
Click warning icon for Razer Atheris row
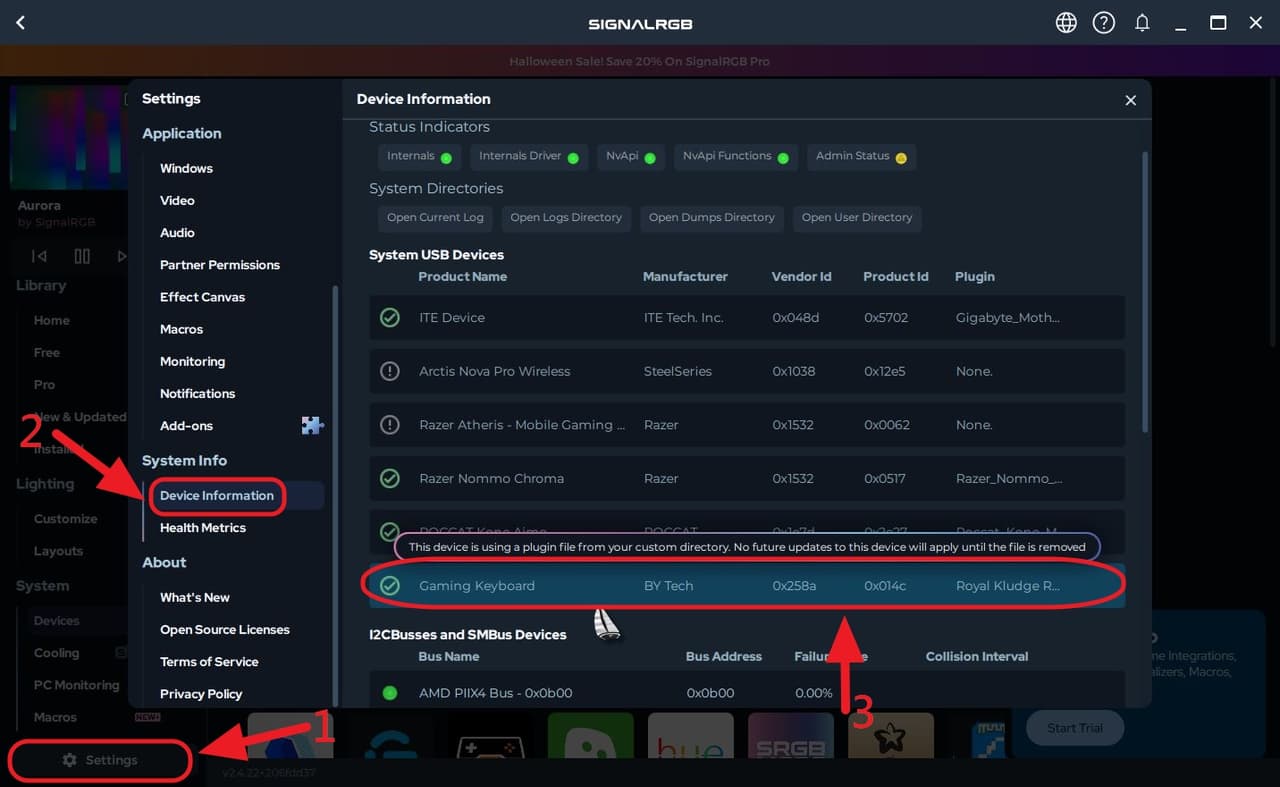(390, 425)
